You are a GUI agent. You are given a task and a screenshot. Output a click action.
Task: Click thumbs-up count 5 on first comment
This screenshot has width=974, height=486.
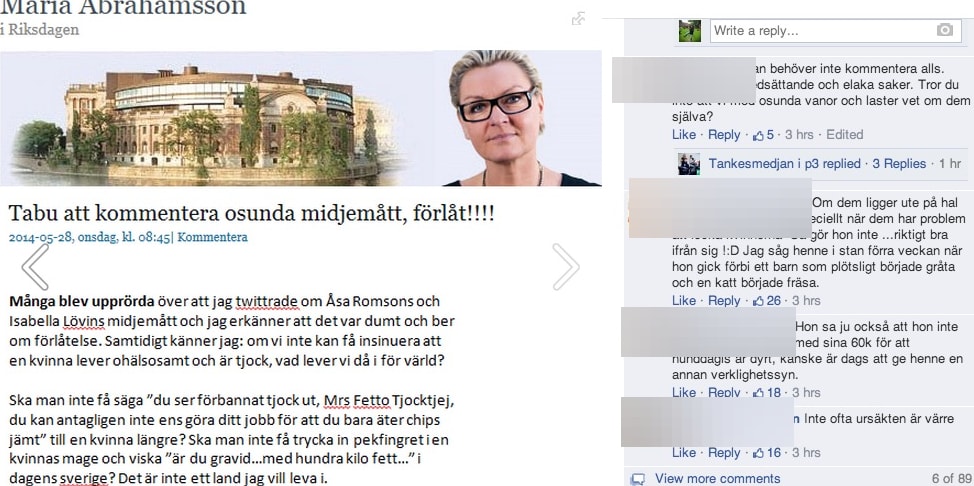click(763, 134)
